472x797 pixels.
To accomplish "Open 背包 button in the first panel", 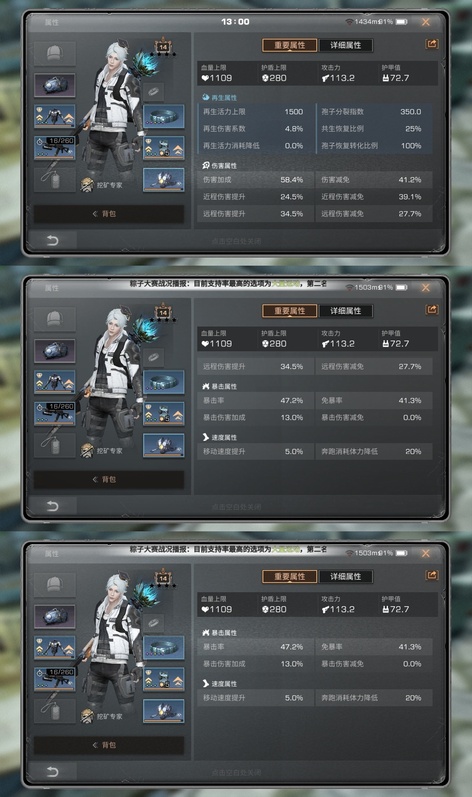I will 109,214.
